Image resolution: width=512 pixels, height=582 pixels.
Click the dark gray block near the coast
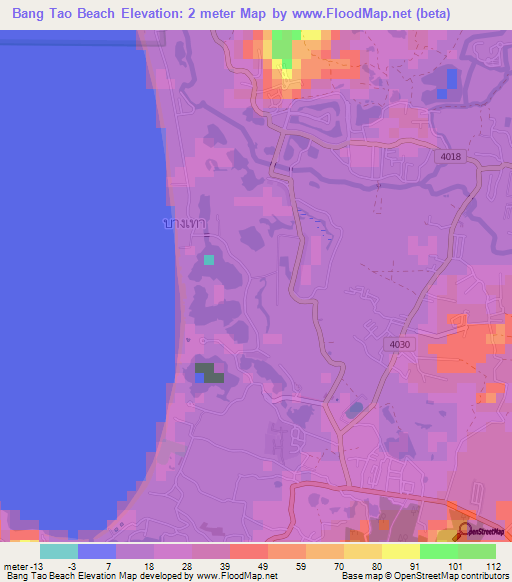pos(209,373)
